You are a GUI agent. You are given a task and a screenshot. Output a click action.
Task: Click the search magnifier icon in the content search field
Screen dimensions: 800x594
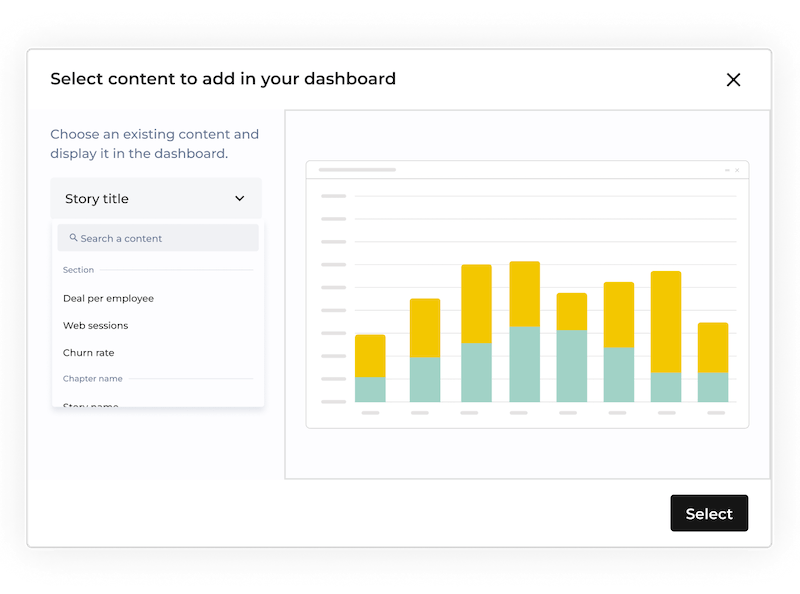tap(73, 238)
